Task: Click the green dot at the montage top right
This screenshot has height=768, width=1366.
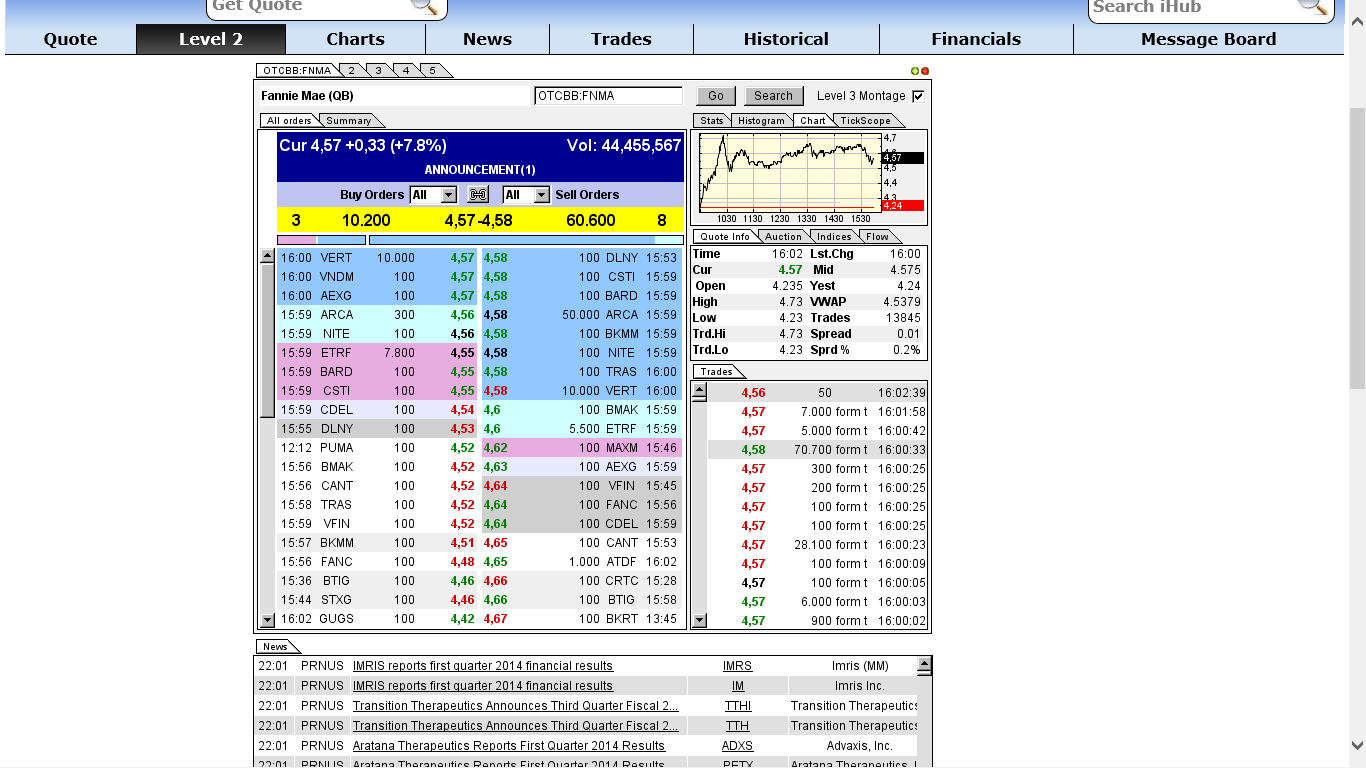Action: [913, 71]
